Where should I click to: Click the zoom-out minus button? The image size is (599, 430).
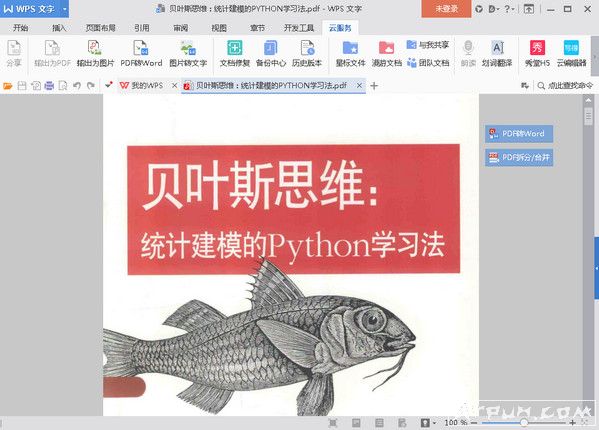pyautogui.click(x=474, y=423)
